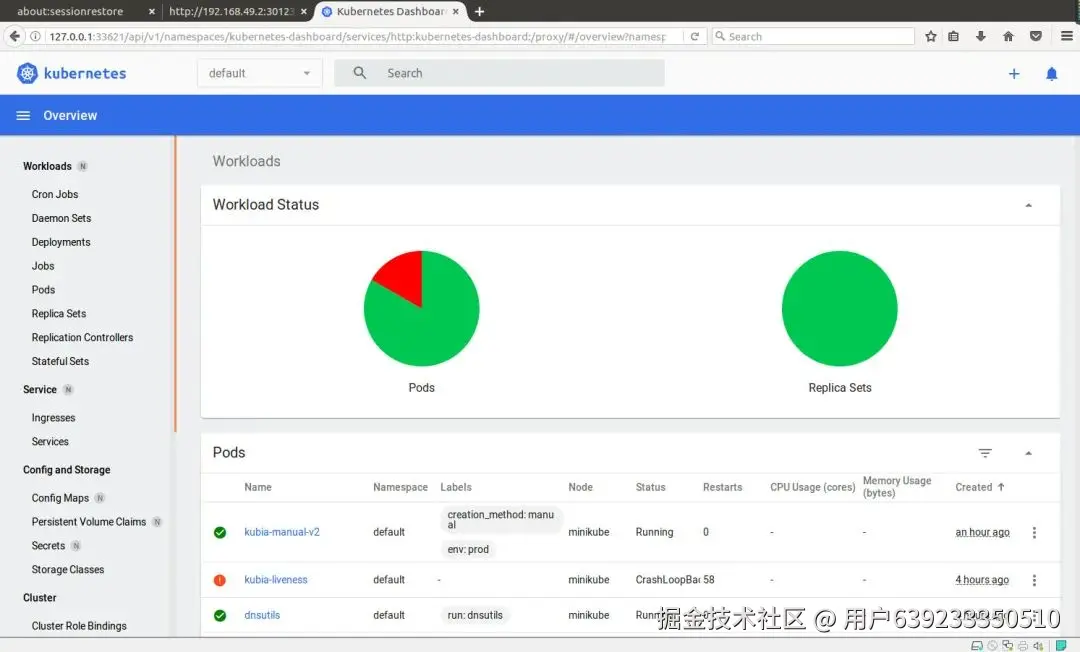Click the red error icon beside kubia-liveness
This screenshot has height=652, width=1080.
click(220, 579)
